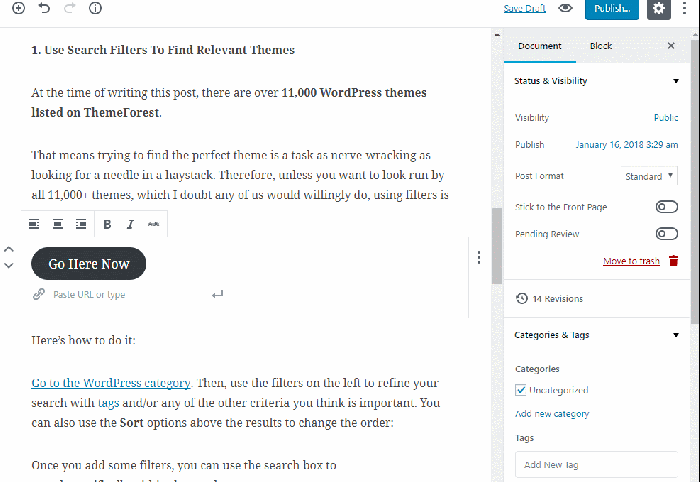Open the content structure info icon
The width and height of the screenshot is (700, 482).
[x=95, y=8]
